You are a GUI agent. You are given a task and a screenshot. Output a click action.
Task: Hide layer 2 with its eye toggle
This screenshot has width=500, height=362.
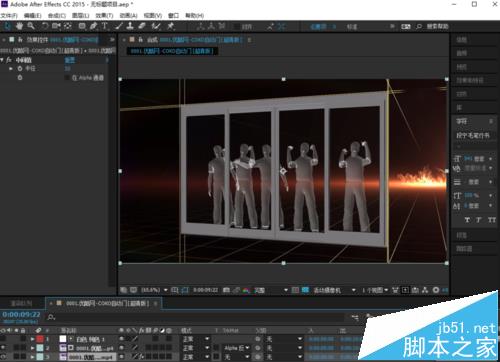(x=3, y=348)
